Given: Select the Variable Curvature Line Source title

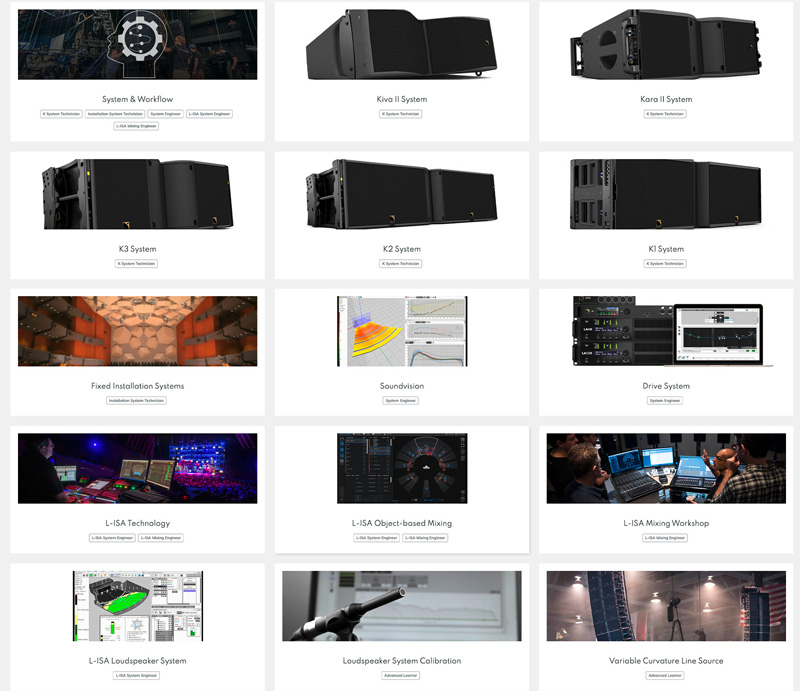Looking at the screenshot, I should tap(666, 661).
